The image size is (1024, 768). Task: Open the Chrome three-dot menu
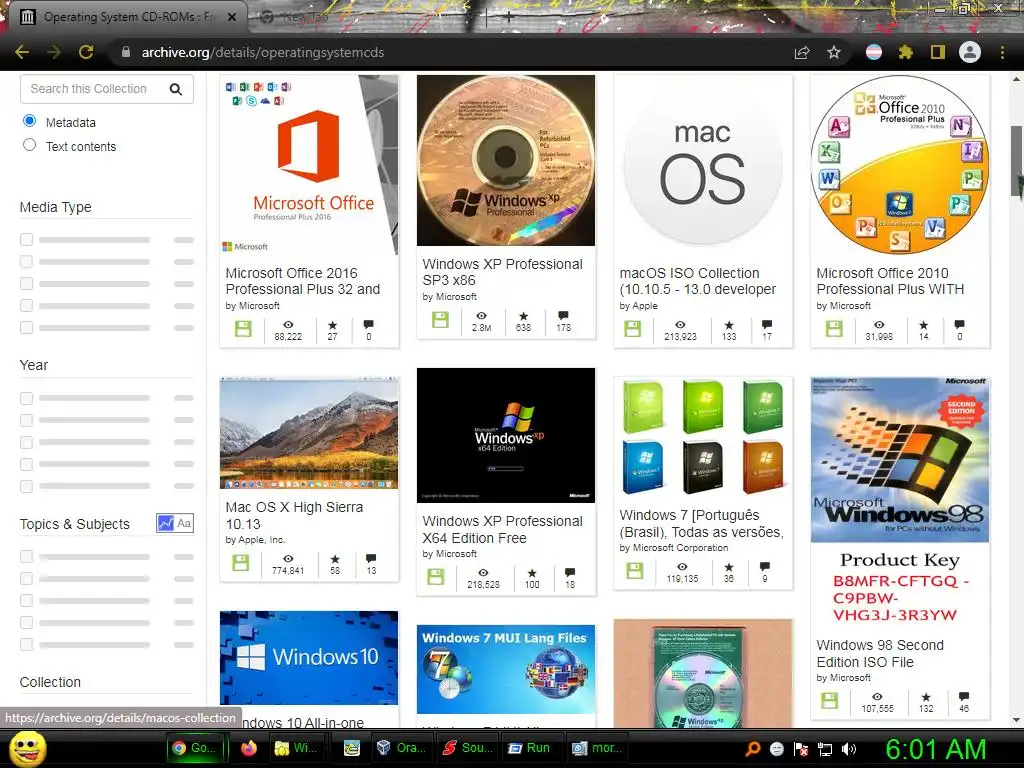coord(1002,52)
